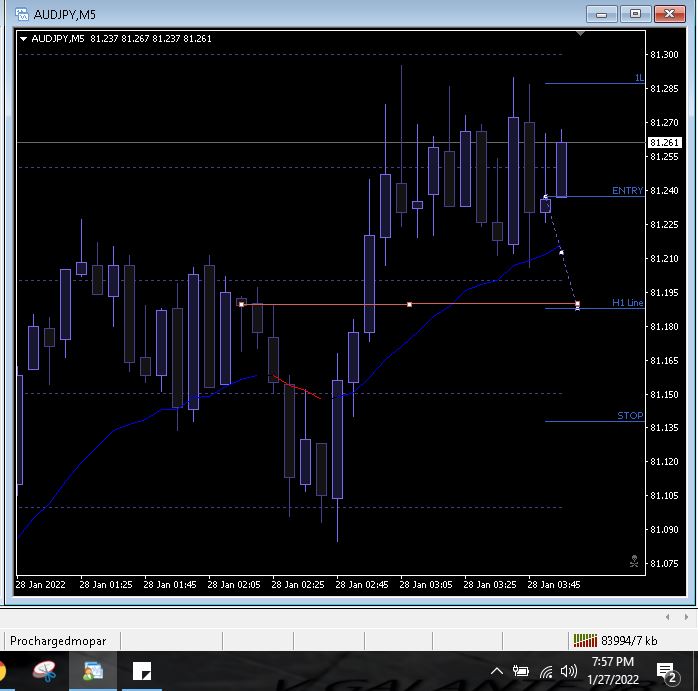Image resolution: width=698 pixels, height=691 pixels.
Task: Open the volume speaker tray icon
Action: click(569, 671)
